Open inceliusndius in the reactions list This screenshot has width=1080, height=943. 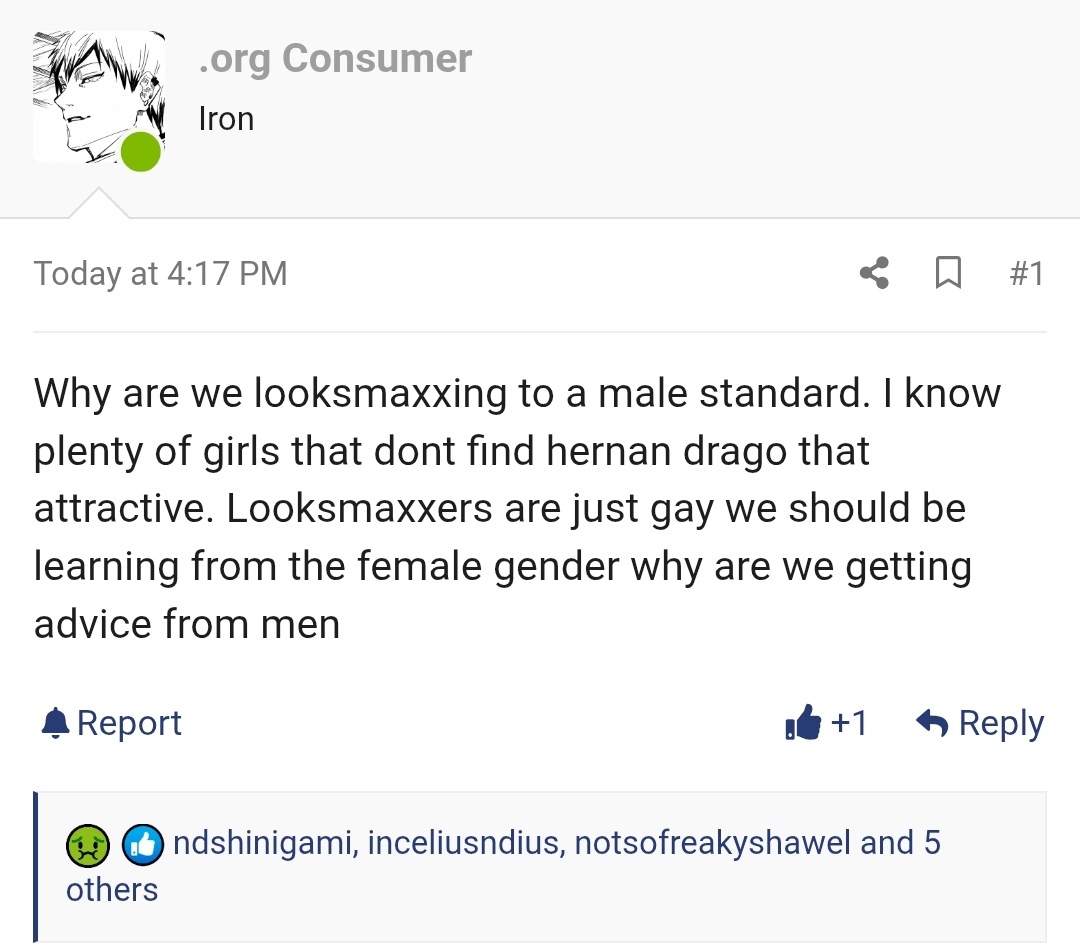coord(466,843)
